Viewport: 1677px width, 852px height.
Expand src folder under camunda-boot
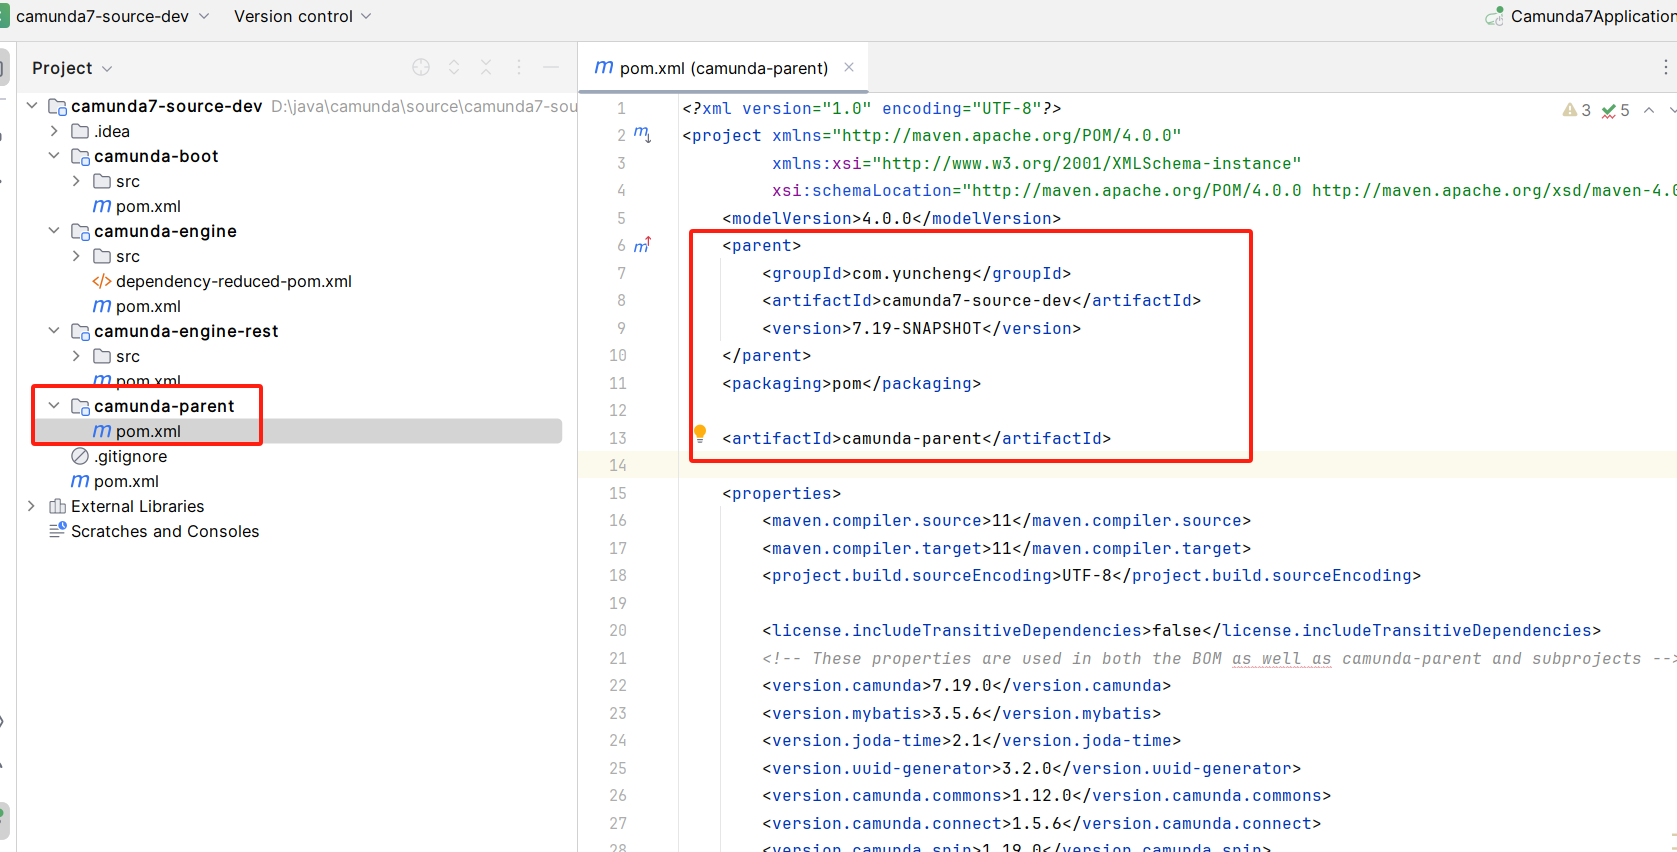pos(76,181)
